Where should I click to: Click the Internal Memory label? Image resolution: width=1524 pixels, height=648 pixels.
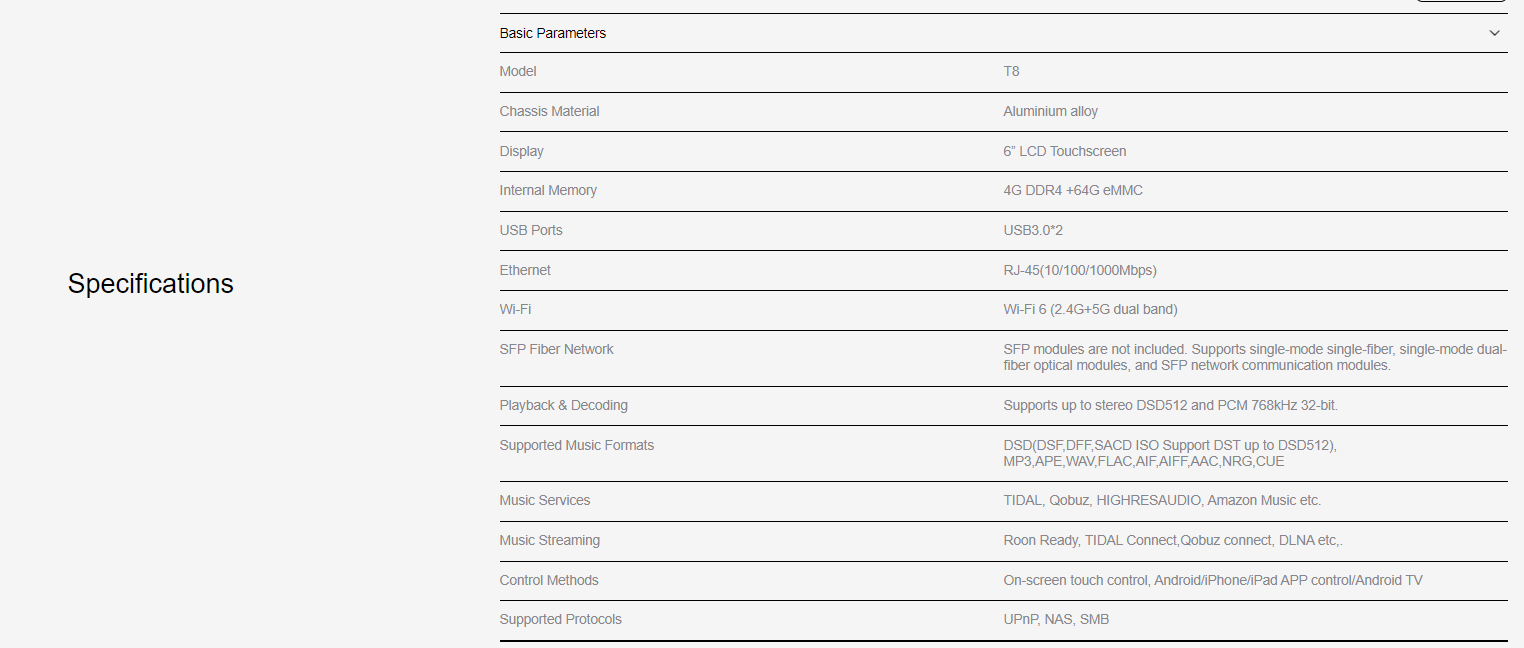click(548, 190)
